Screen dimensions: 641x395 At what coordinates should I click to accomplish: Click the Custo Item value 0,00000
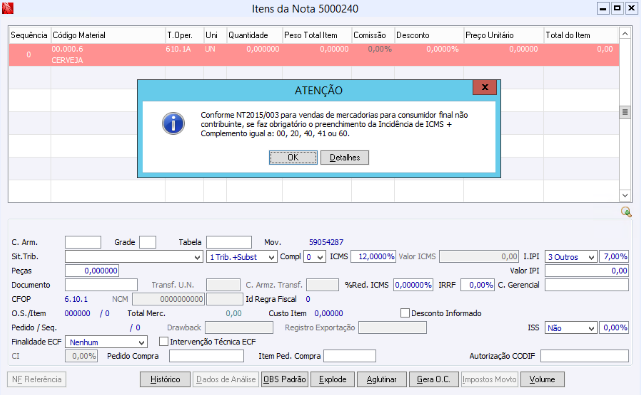pos(329,313)
